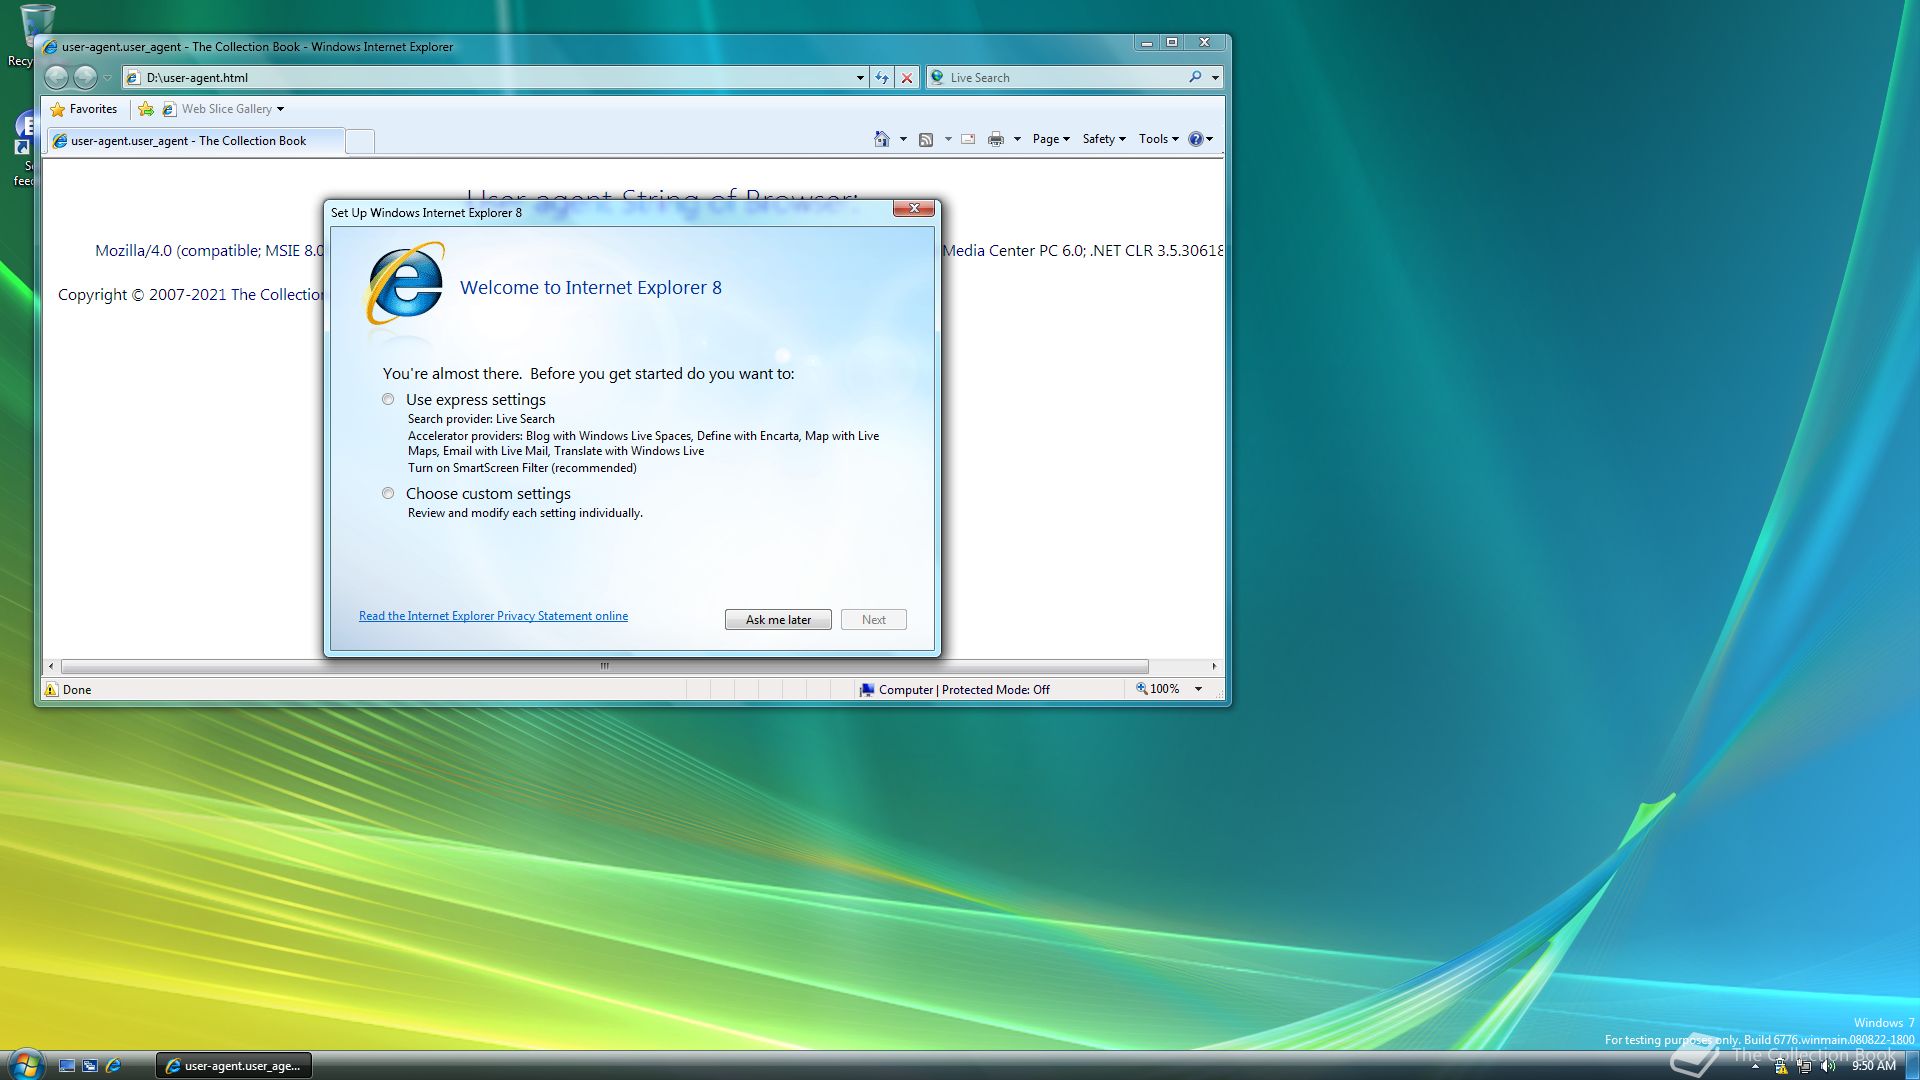Click the page icon in the address bar
Screen dimensions: 1920x1080
point(133,78)
